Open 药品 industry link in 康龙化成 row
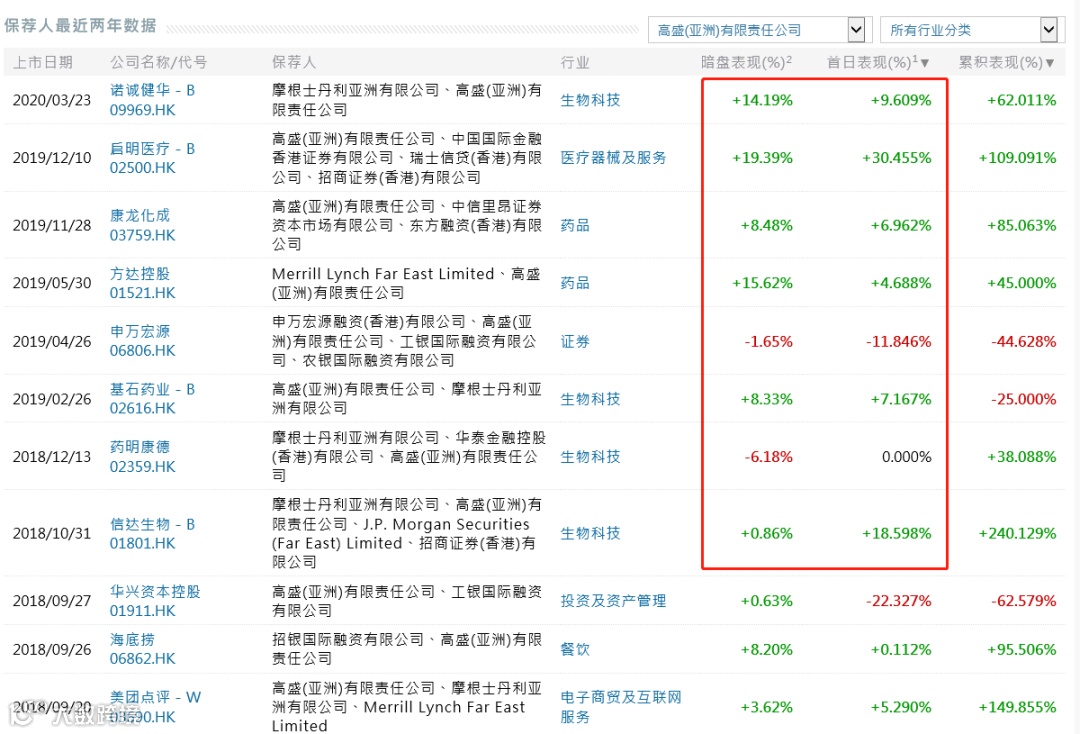The width and height of the screenshot is (1080, 734). 574,226
